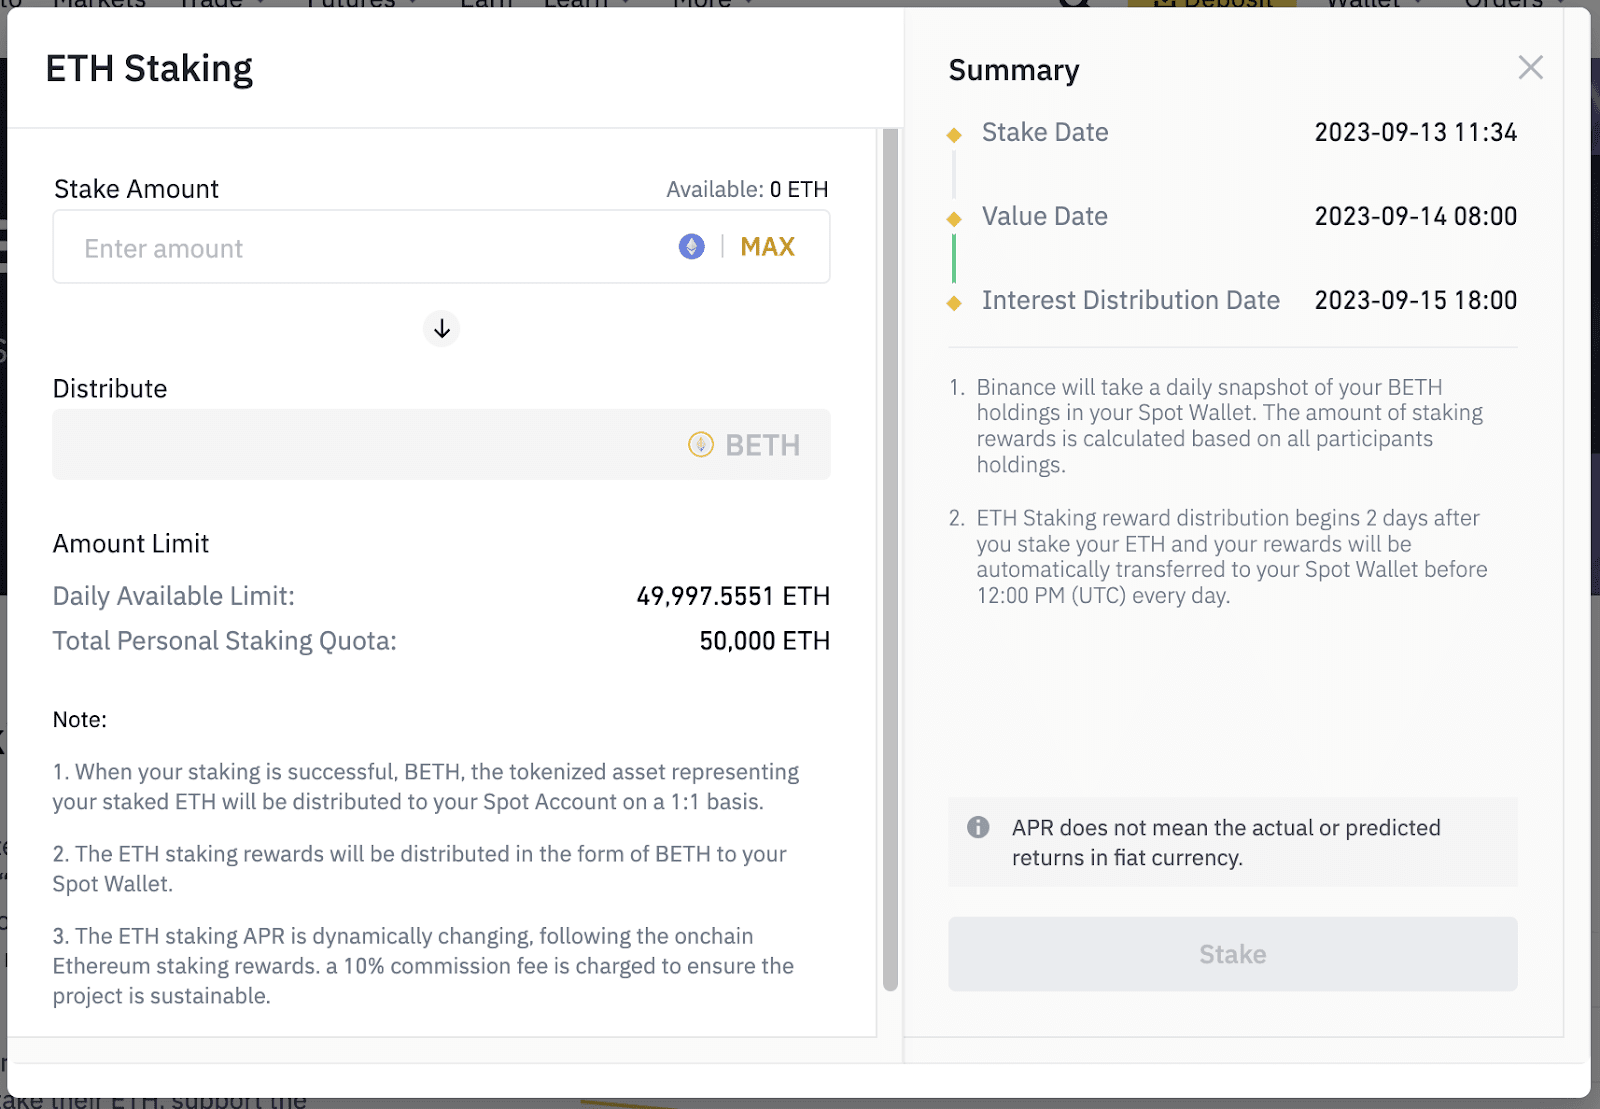Image resolution: width=1600 pixels, height=1109 pixels.
Task: Click the ETH coin icon in the amount field
Action: tap(692, 247)
